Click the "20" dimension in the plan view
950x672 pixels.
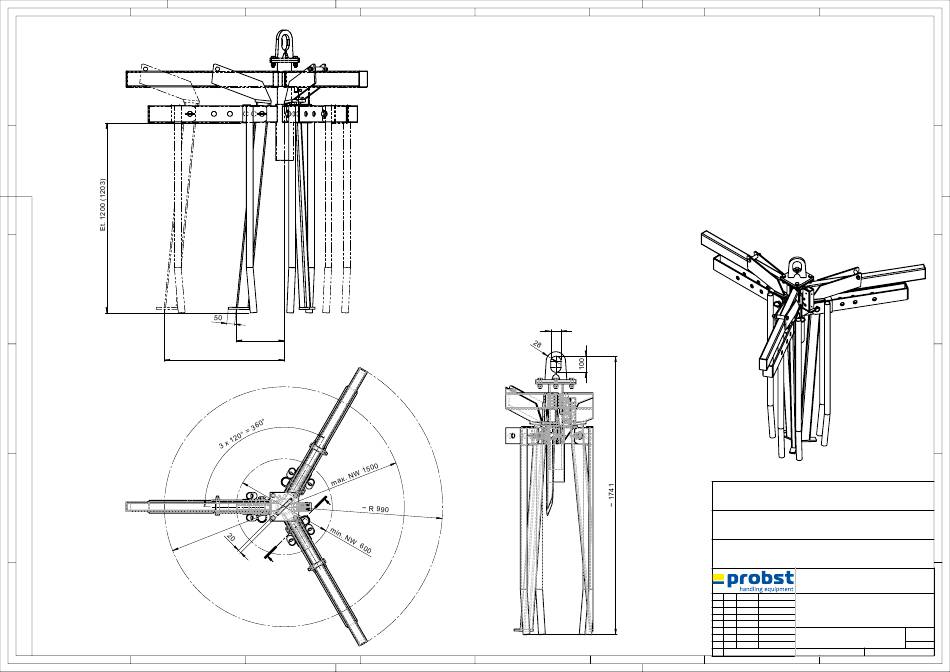point(230,537)
